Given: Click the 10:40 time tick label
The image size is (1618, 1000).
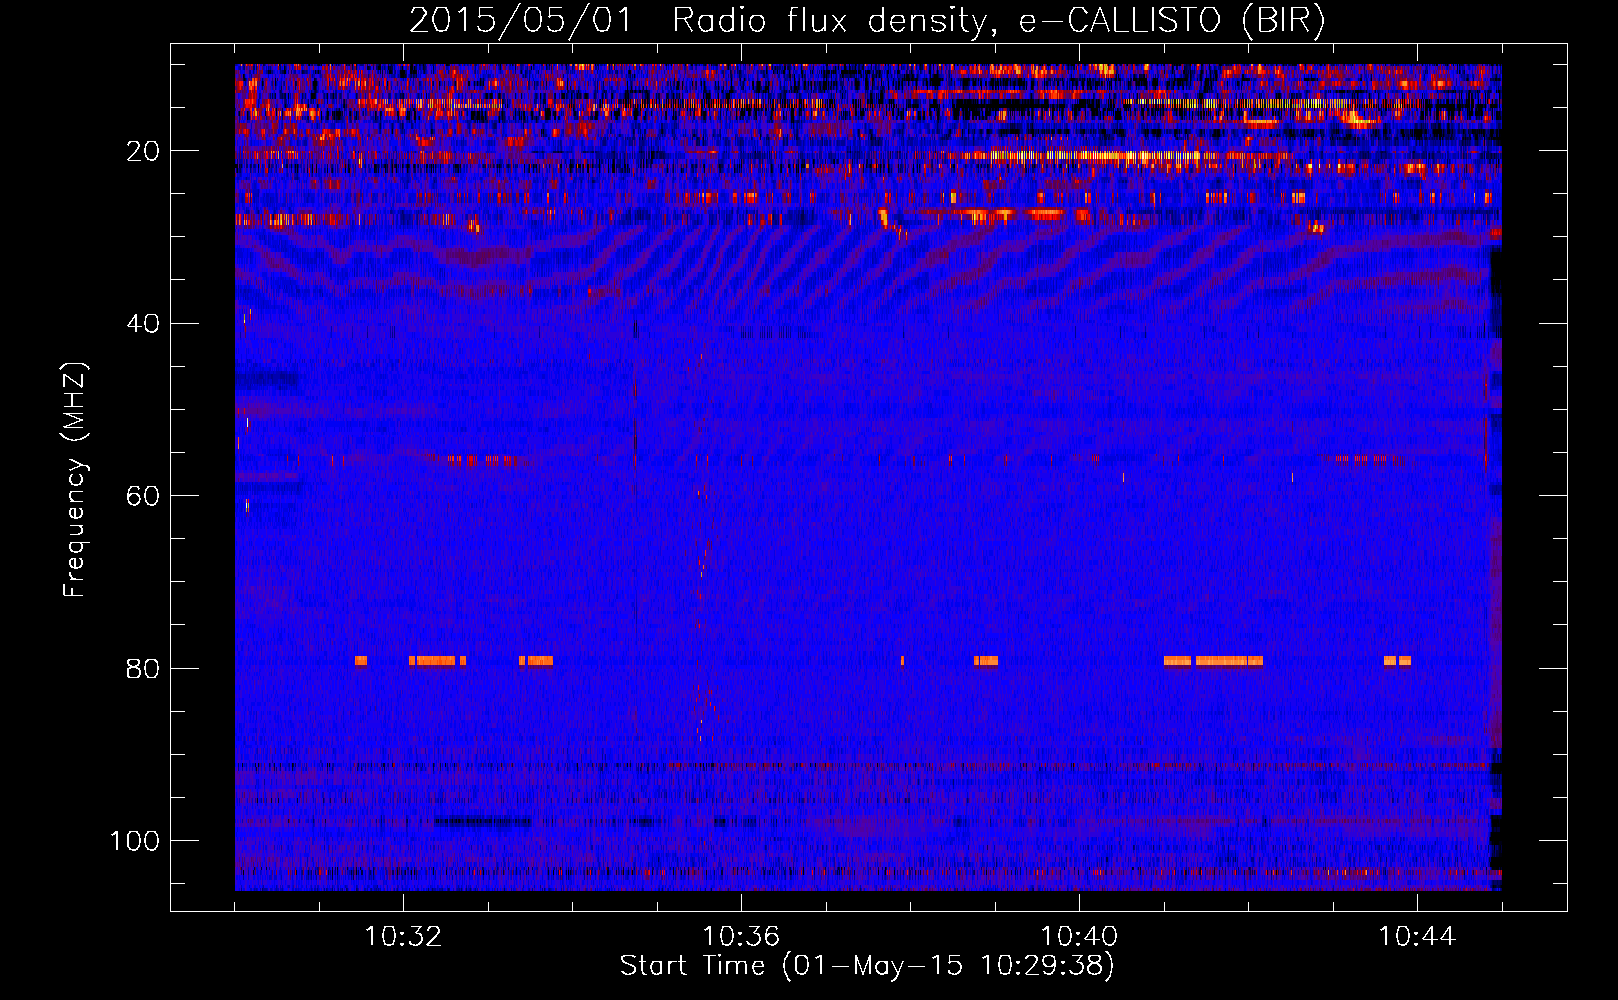Looking at the screenshot, I should [x=1079, y=937].
